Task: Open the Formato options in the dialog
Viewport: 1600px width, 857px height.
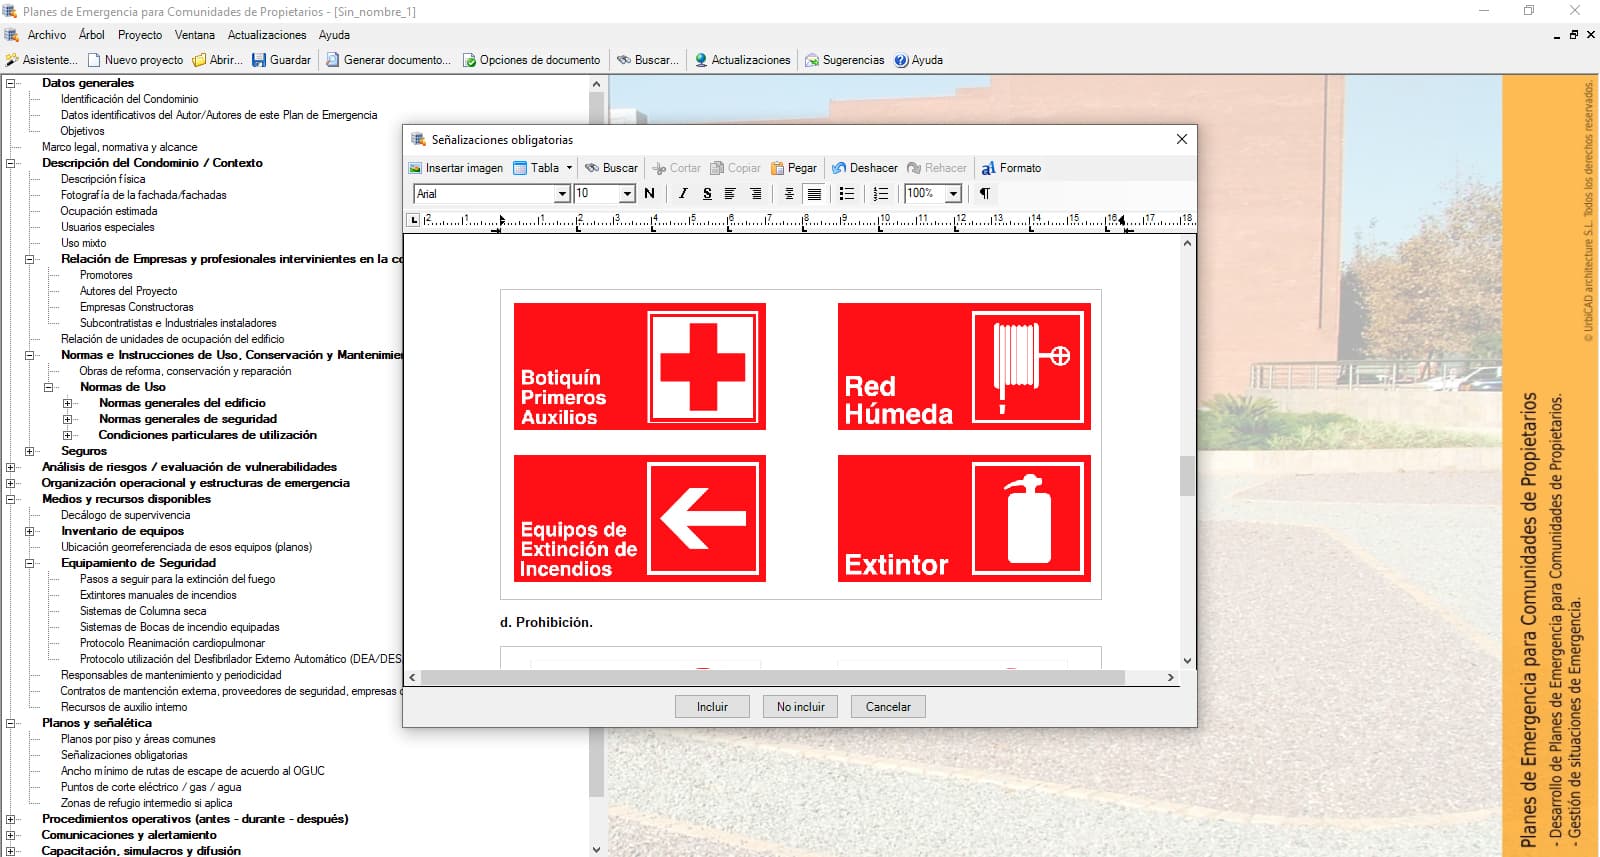Action: (x=1011, y=168)
